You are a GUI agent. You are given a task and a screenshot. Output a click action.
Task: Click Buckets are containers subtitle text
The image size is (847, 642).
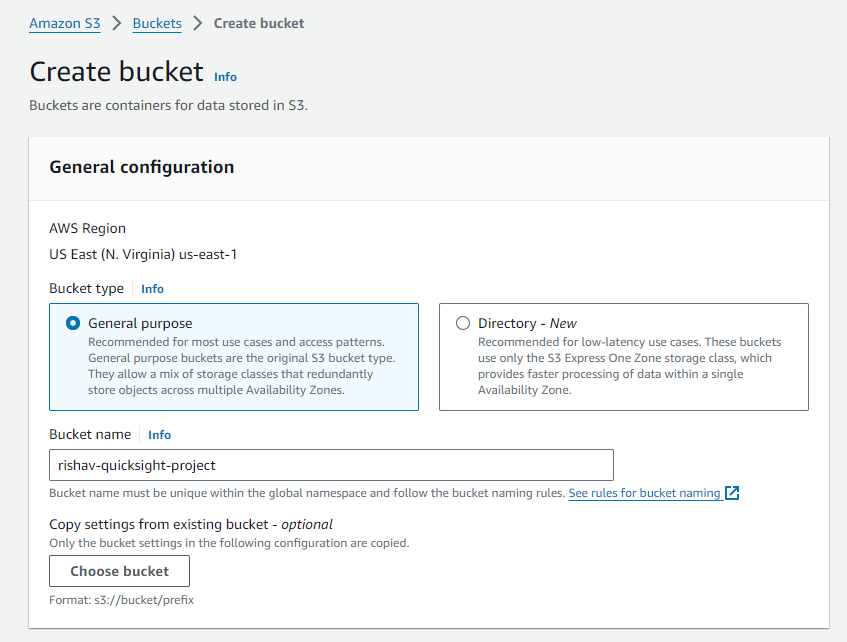pyautogui.click(x=169, y=105)
